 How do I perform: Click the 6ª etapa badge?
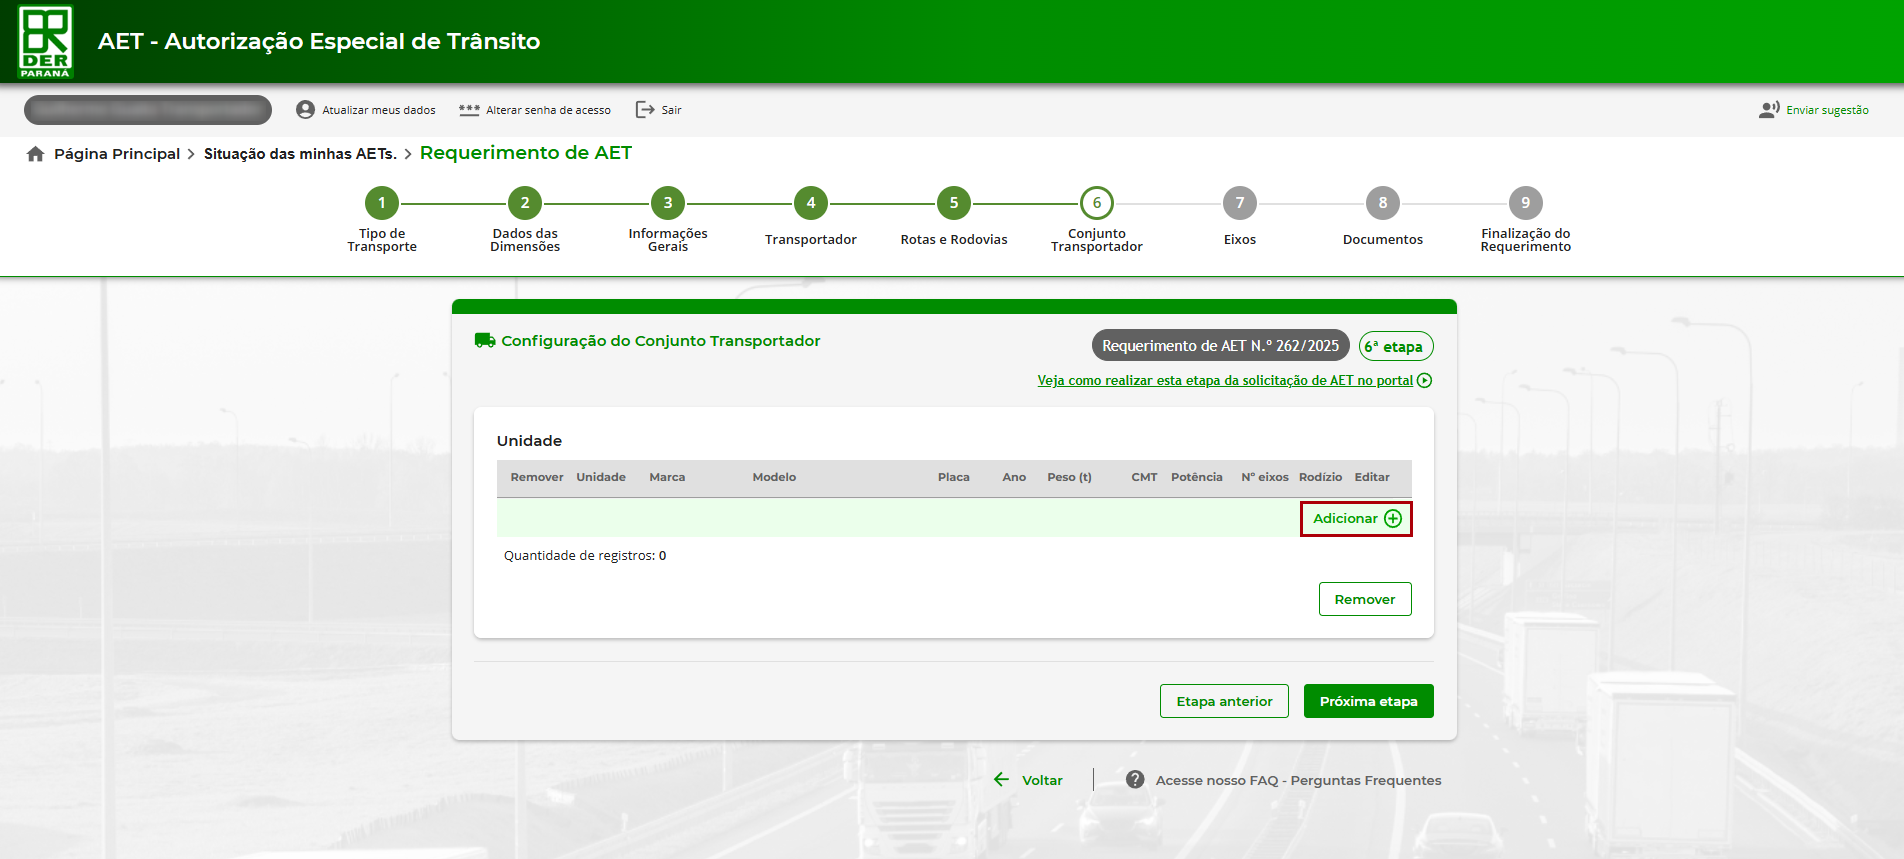click(x=1396, y=346)
